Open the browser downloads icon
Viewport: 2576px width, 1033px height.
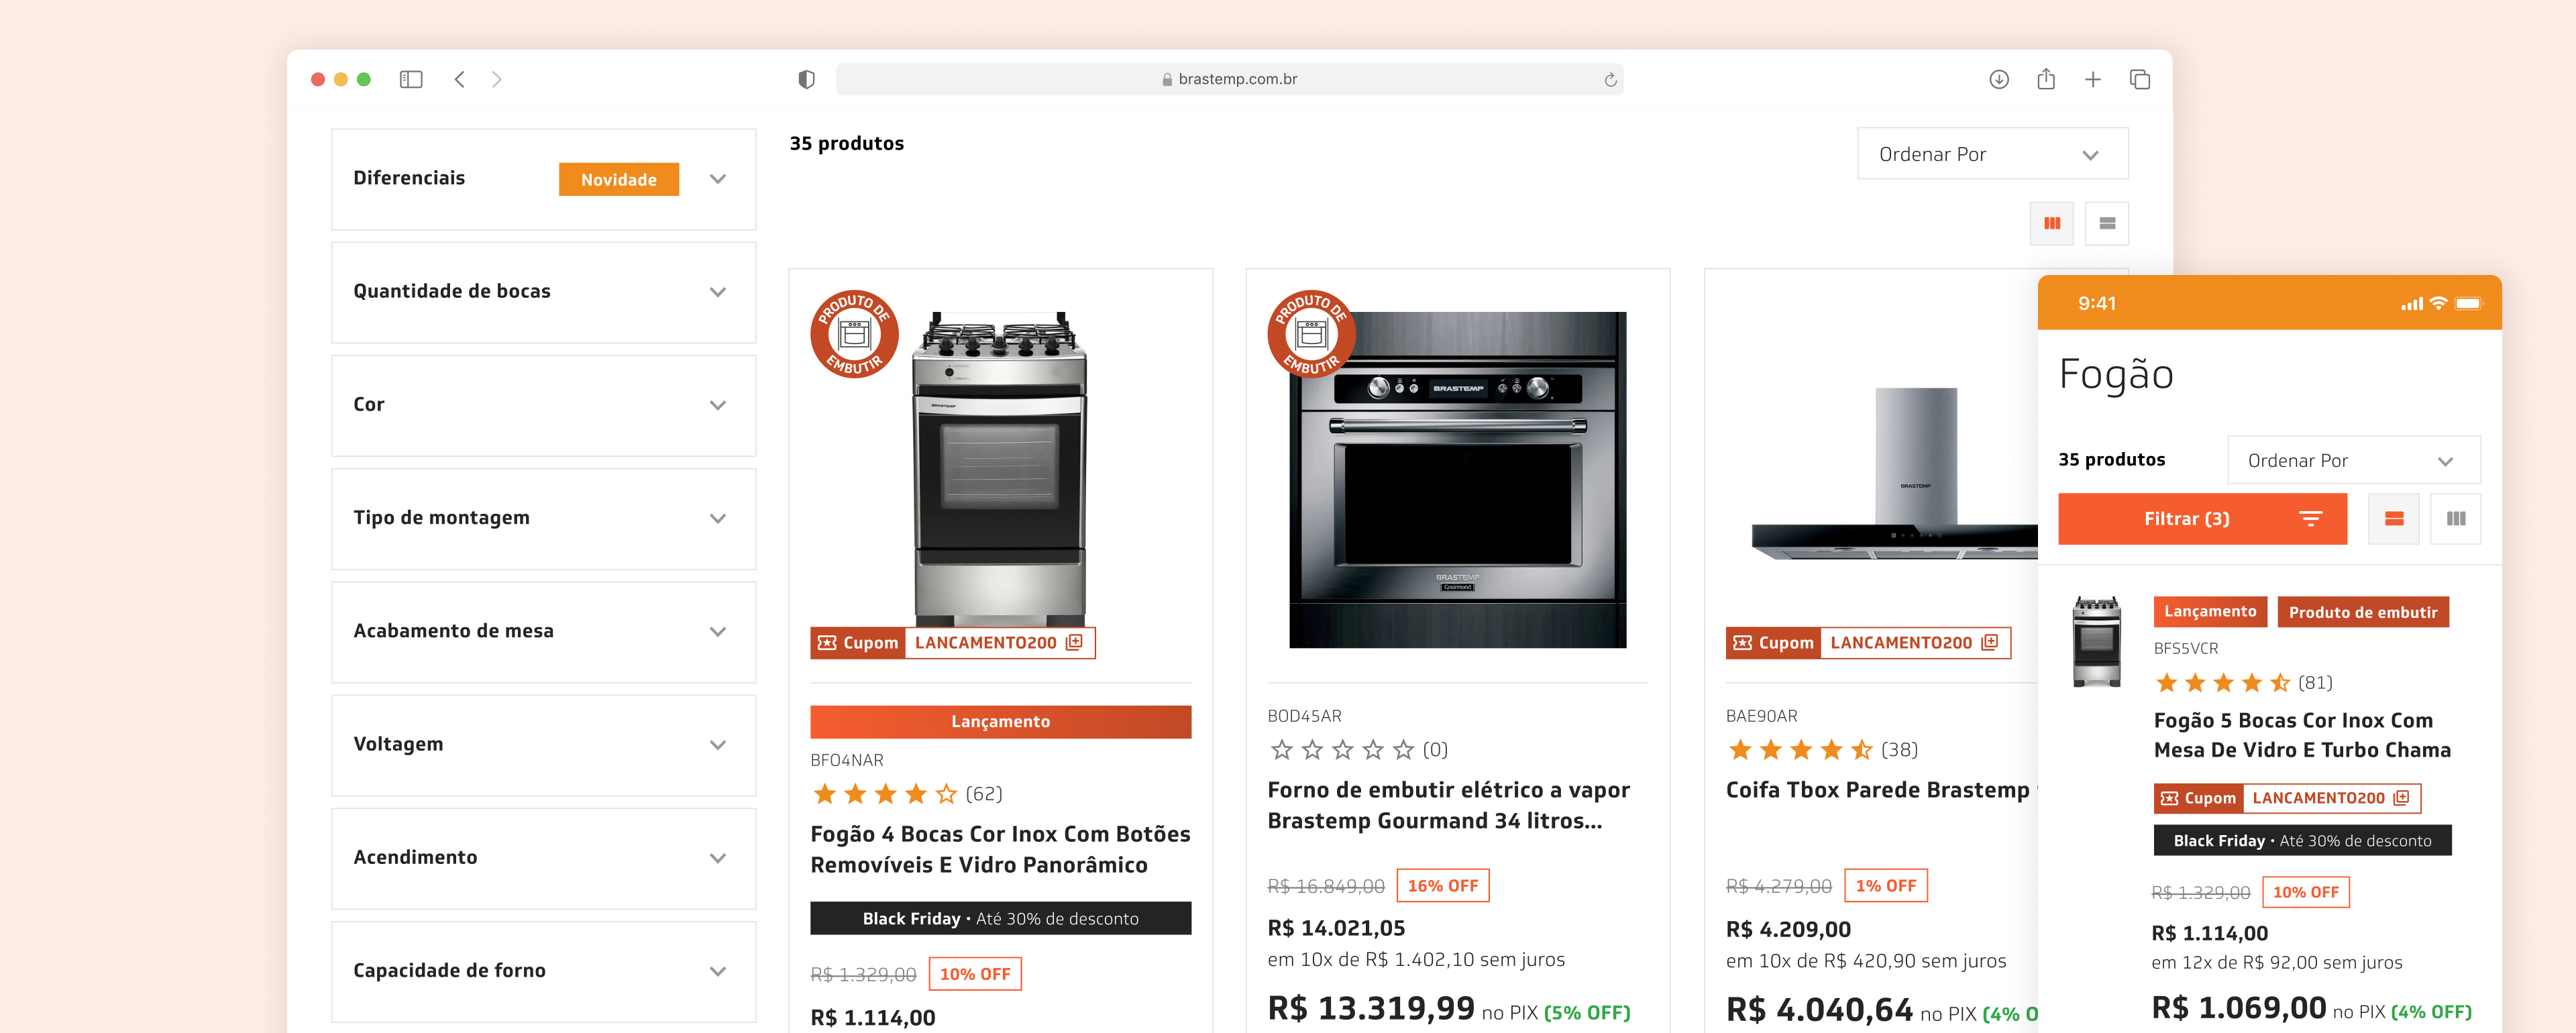1998,79
